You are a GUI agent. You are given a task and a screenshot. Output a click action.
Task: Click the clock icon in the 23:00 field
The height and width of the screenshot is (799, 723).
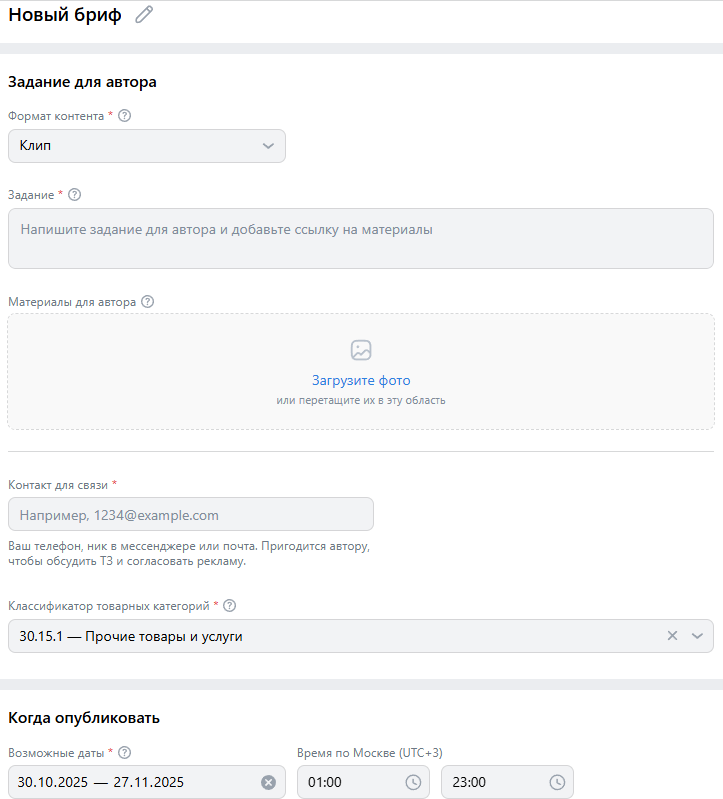[x=557, y=782]
